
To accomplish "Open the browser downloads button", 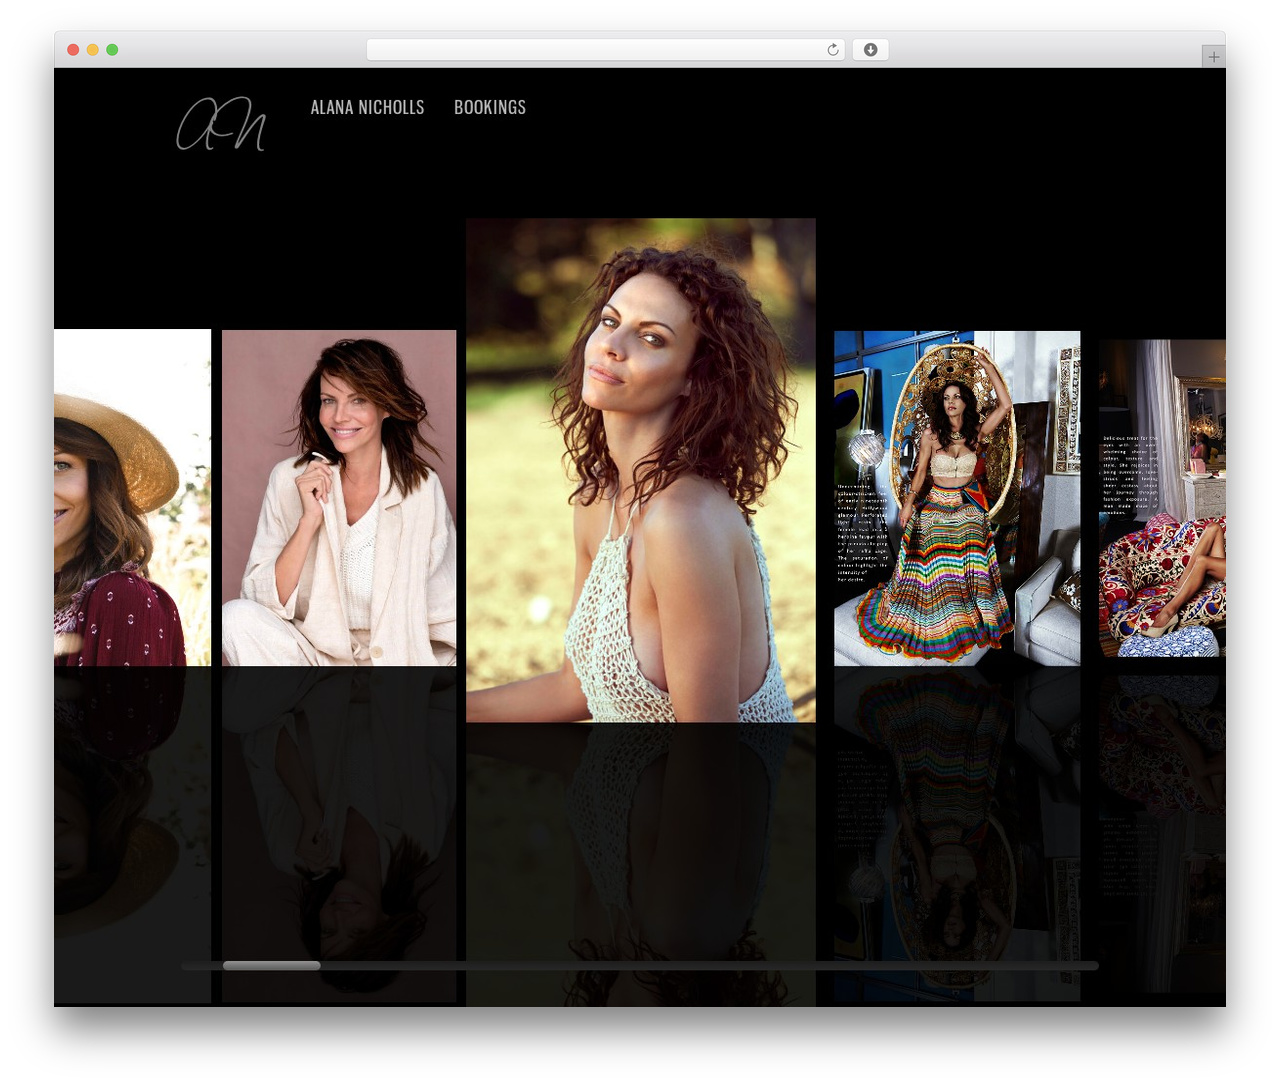I will 870,50.
